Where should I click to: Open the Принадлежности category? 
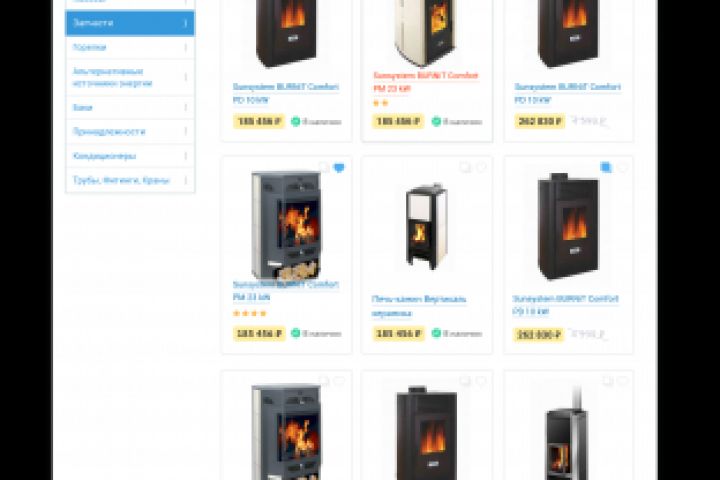point(109,132)
